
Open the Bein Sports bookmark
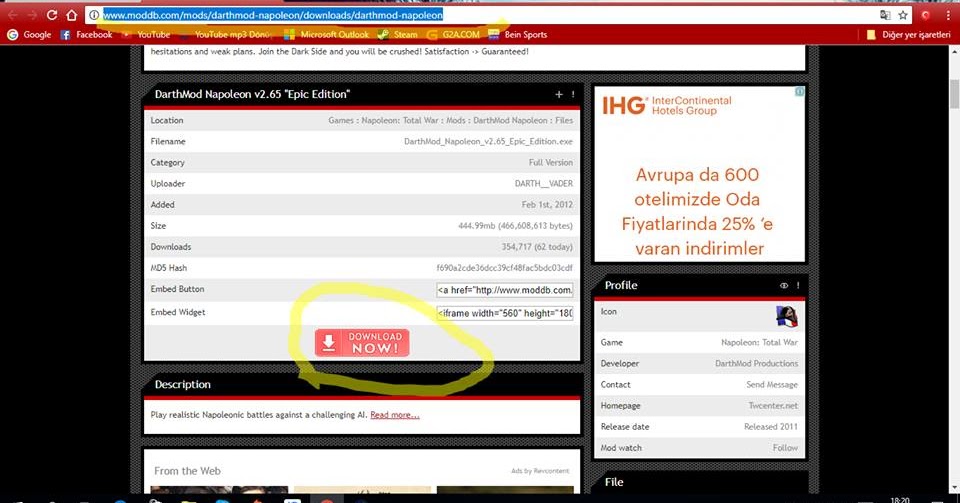518,35
